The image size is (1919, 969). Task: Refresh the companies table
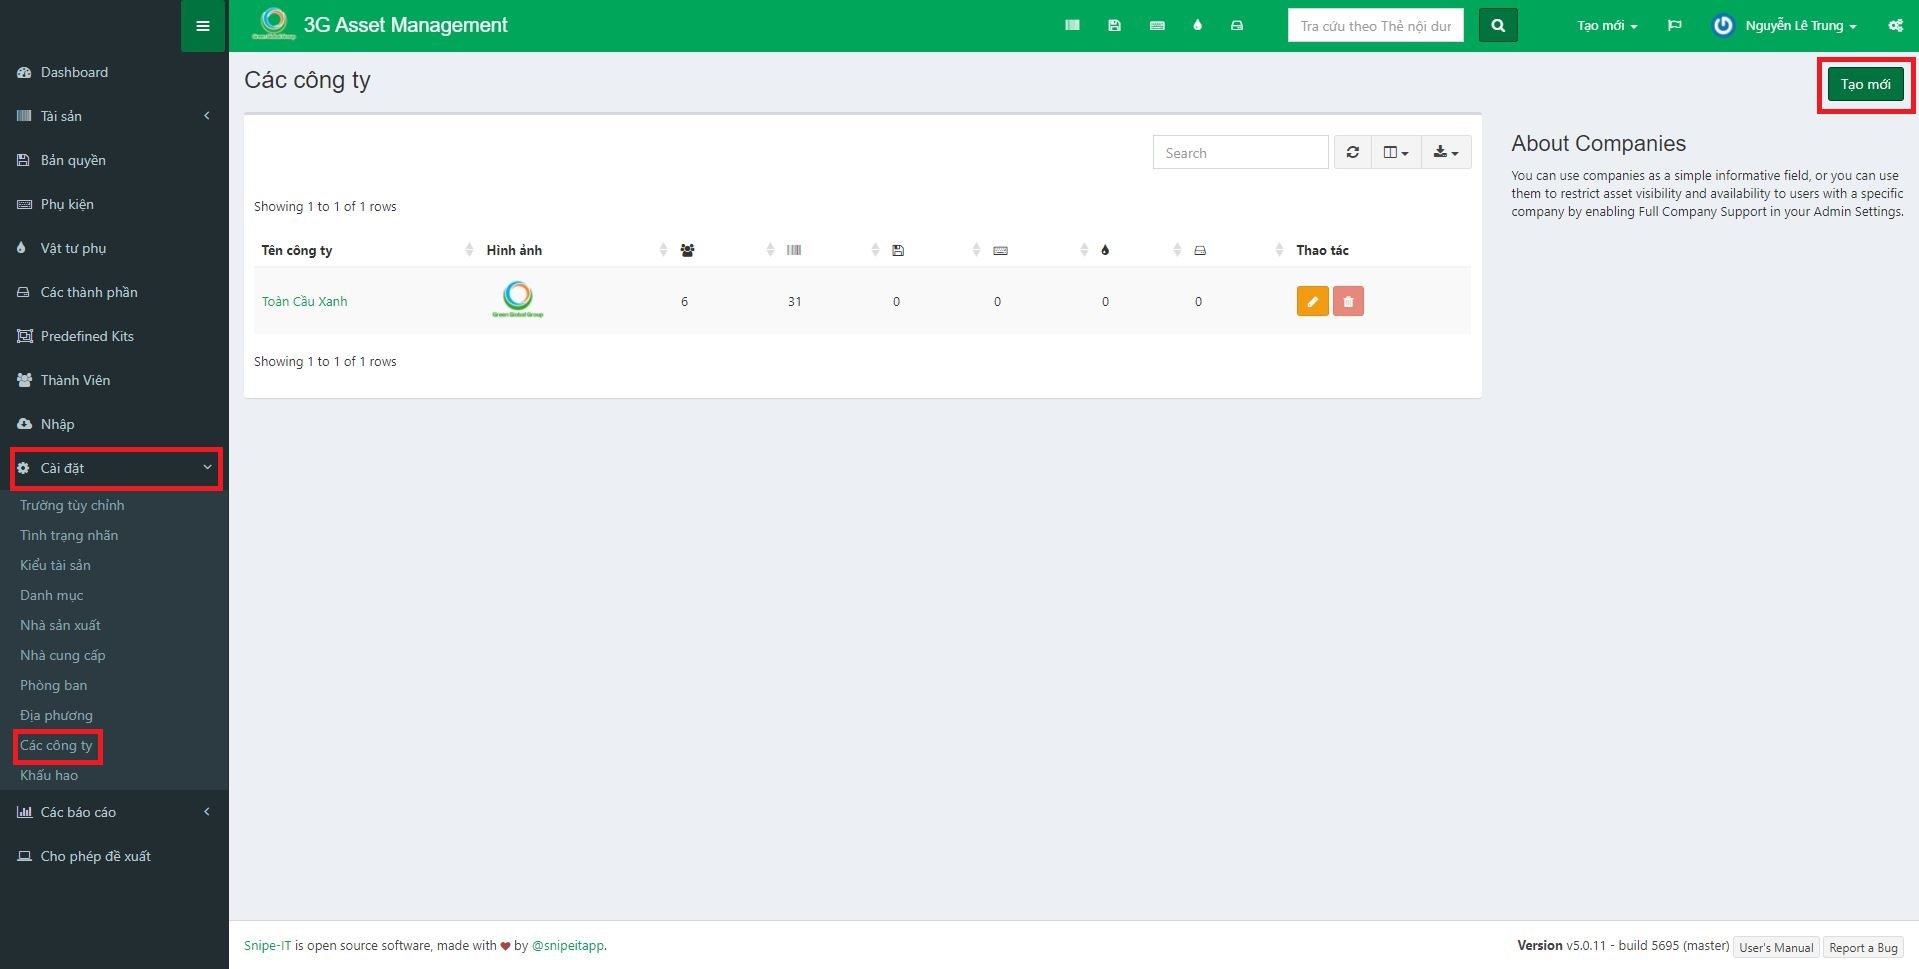pyautogui.click(x=1352, y=153)
